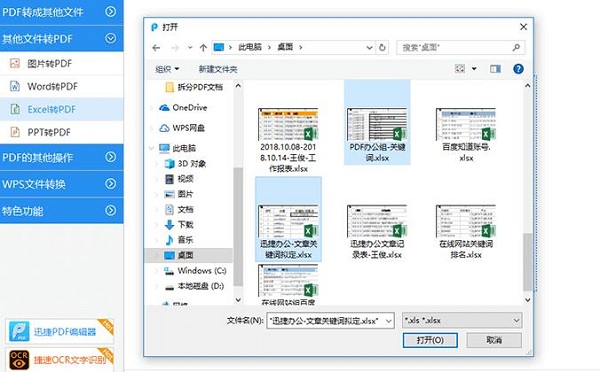Image resolution: width=600 pixels, height=372 pixels.
Task: Select 视频 folder in tree
Action: pos(179,179)
